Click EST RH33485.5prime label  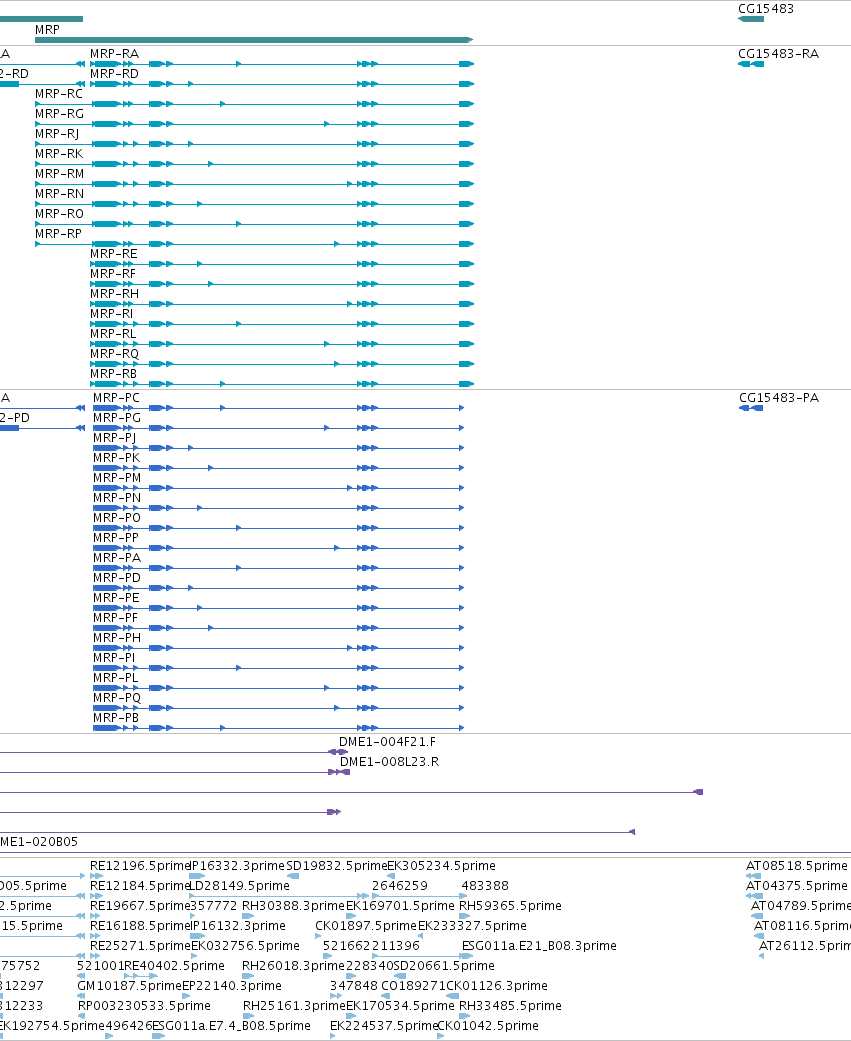click(510, 1005)
